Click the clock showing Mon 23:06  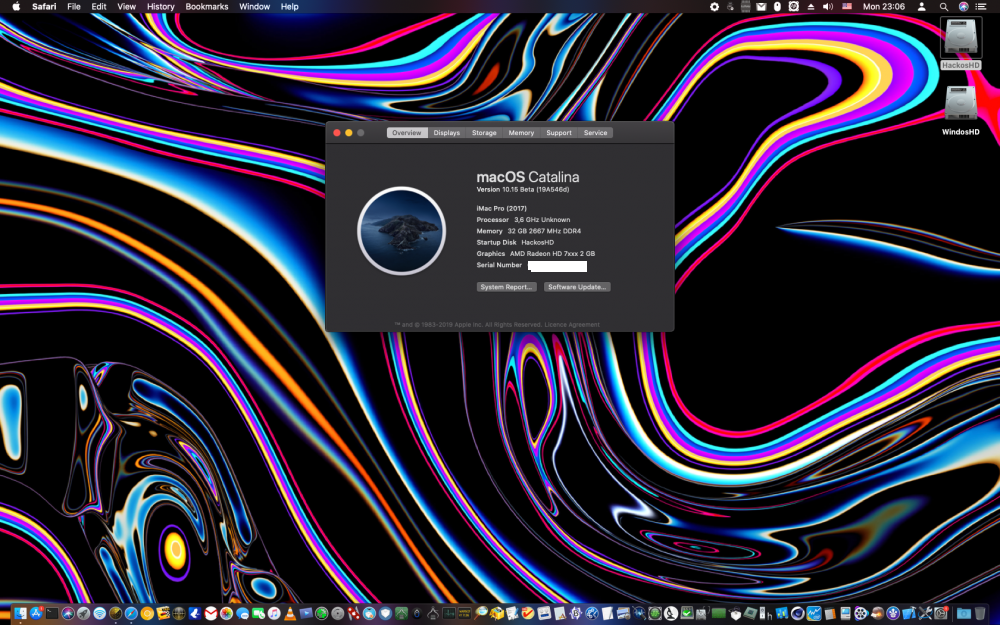click(x=883, y=6)
